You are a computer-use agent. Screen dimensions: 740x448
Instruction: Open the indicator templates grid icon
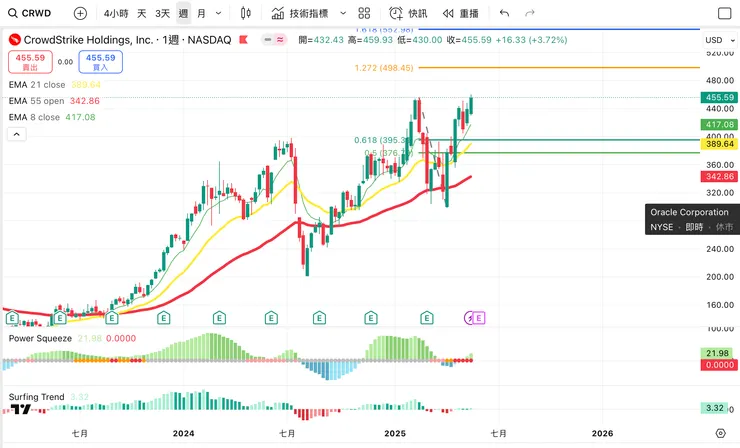click(364, 13)
